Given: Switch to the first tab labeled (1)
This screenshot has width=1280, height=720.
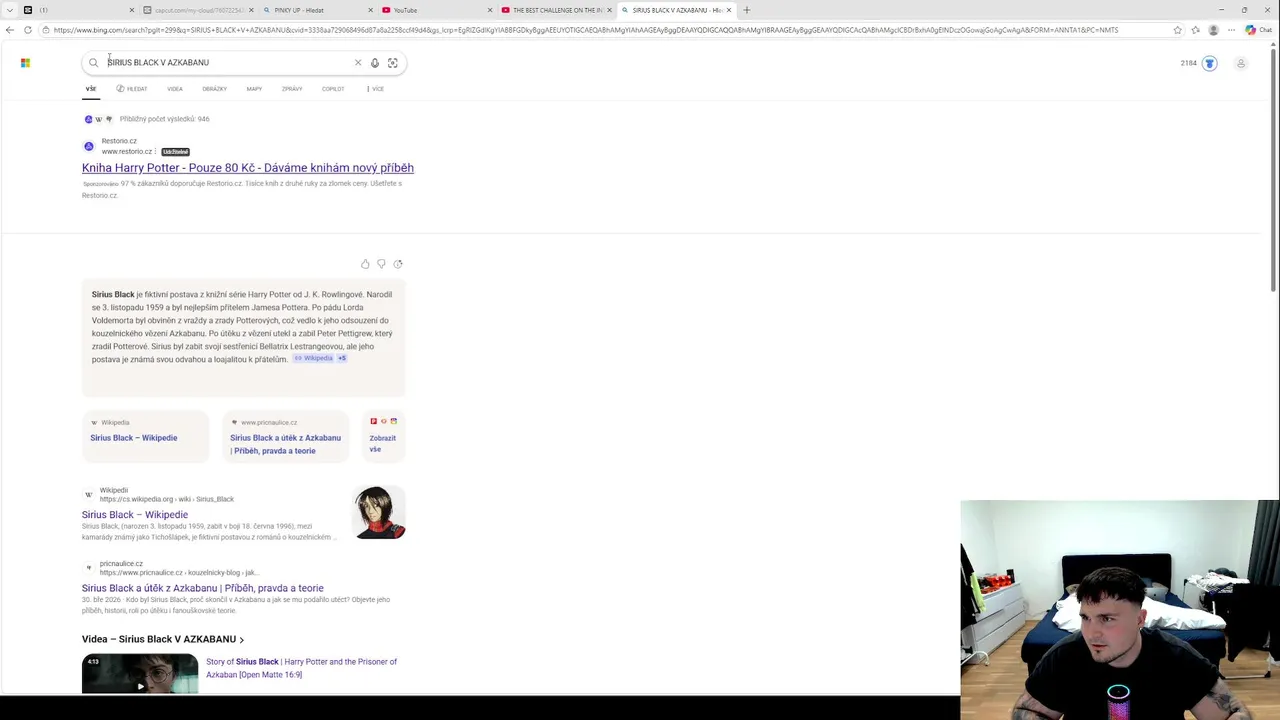Looking at the screenshot, I should (x=78, y=10).
